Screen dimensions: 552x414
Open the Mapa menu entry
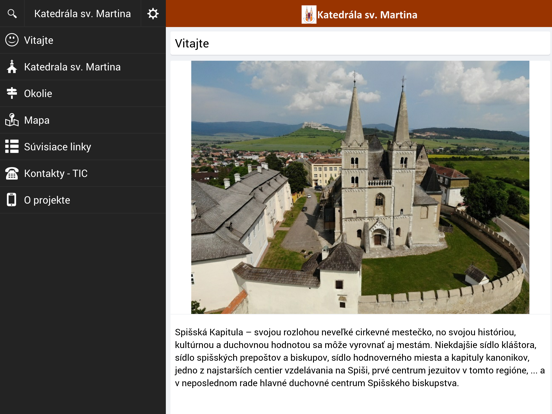point(83,120)
